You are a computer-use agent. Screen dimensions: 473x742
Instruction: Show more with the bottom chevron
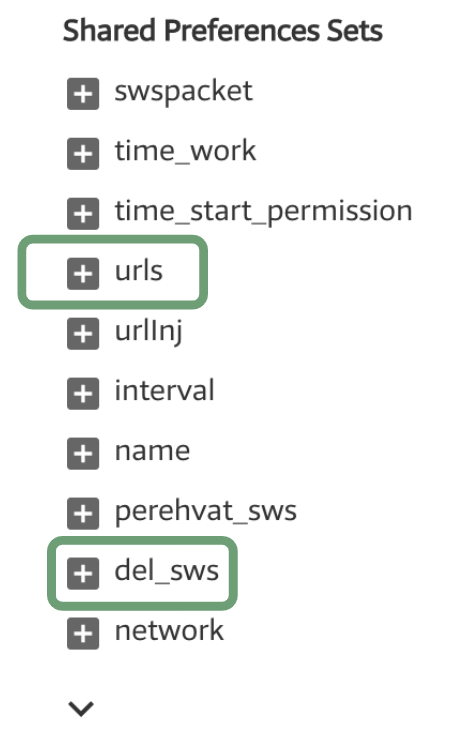[81, 708]
